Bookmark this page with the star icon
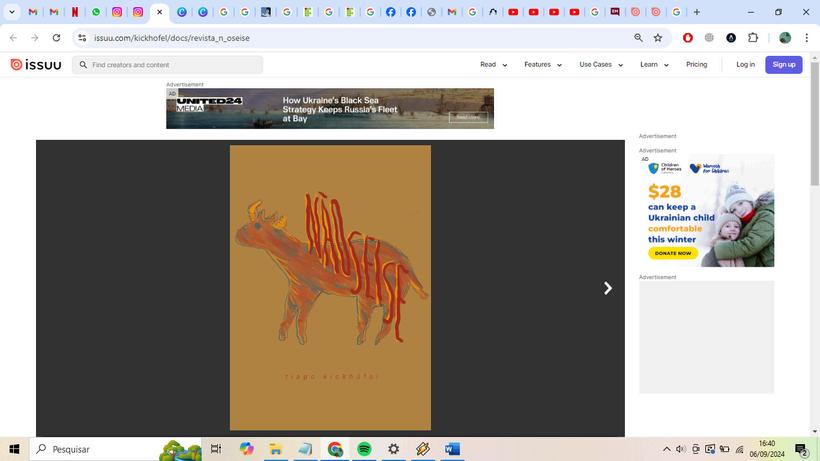 tap(658, 38)
